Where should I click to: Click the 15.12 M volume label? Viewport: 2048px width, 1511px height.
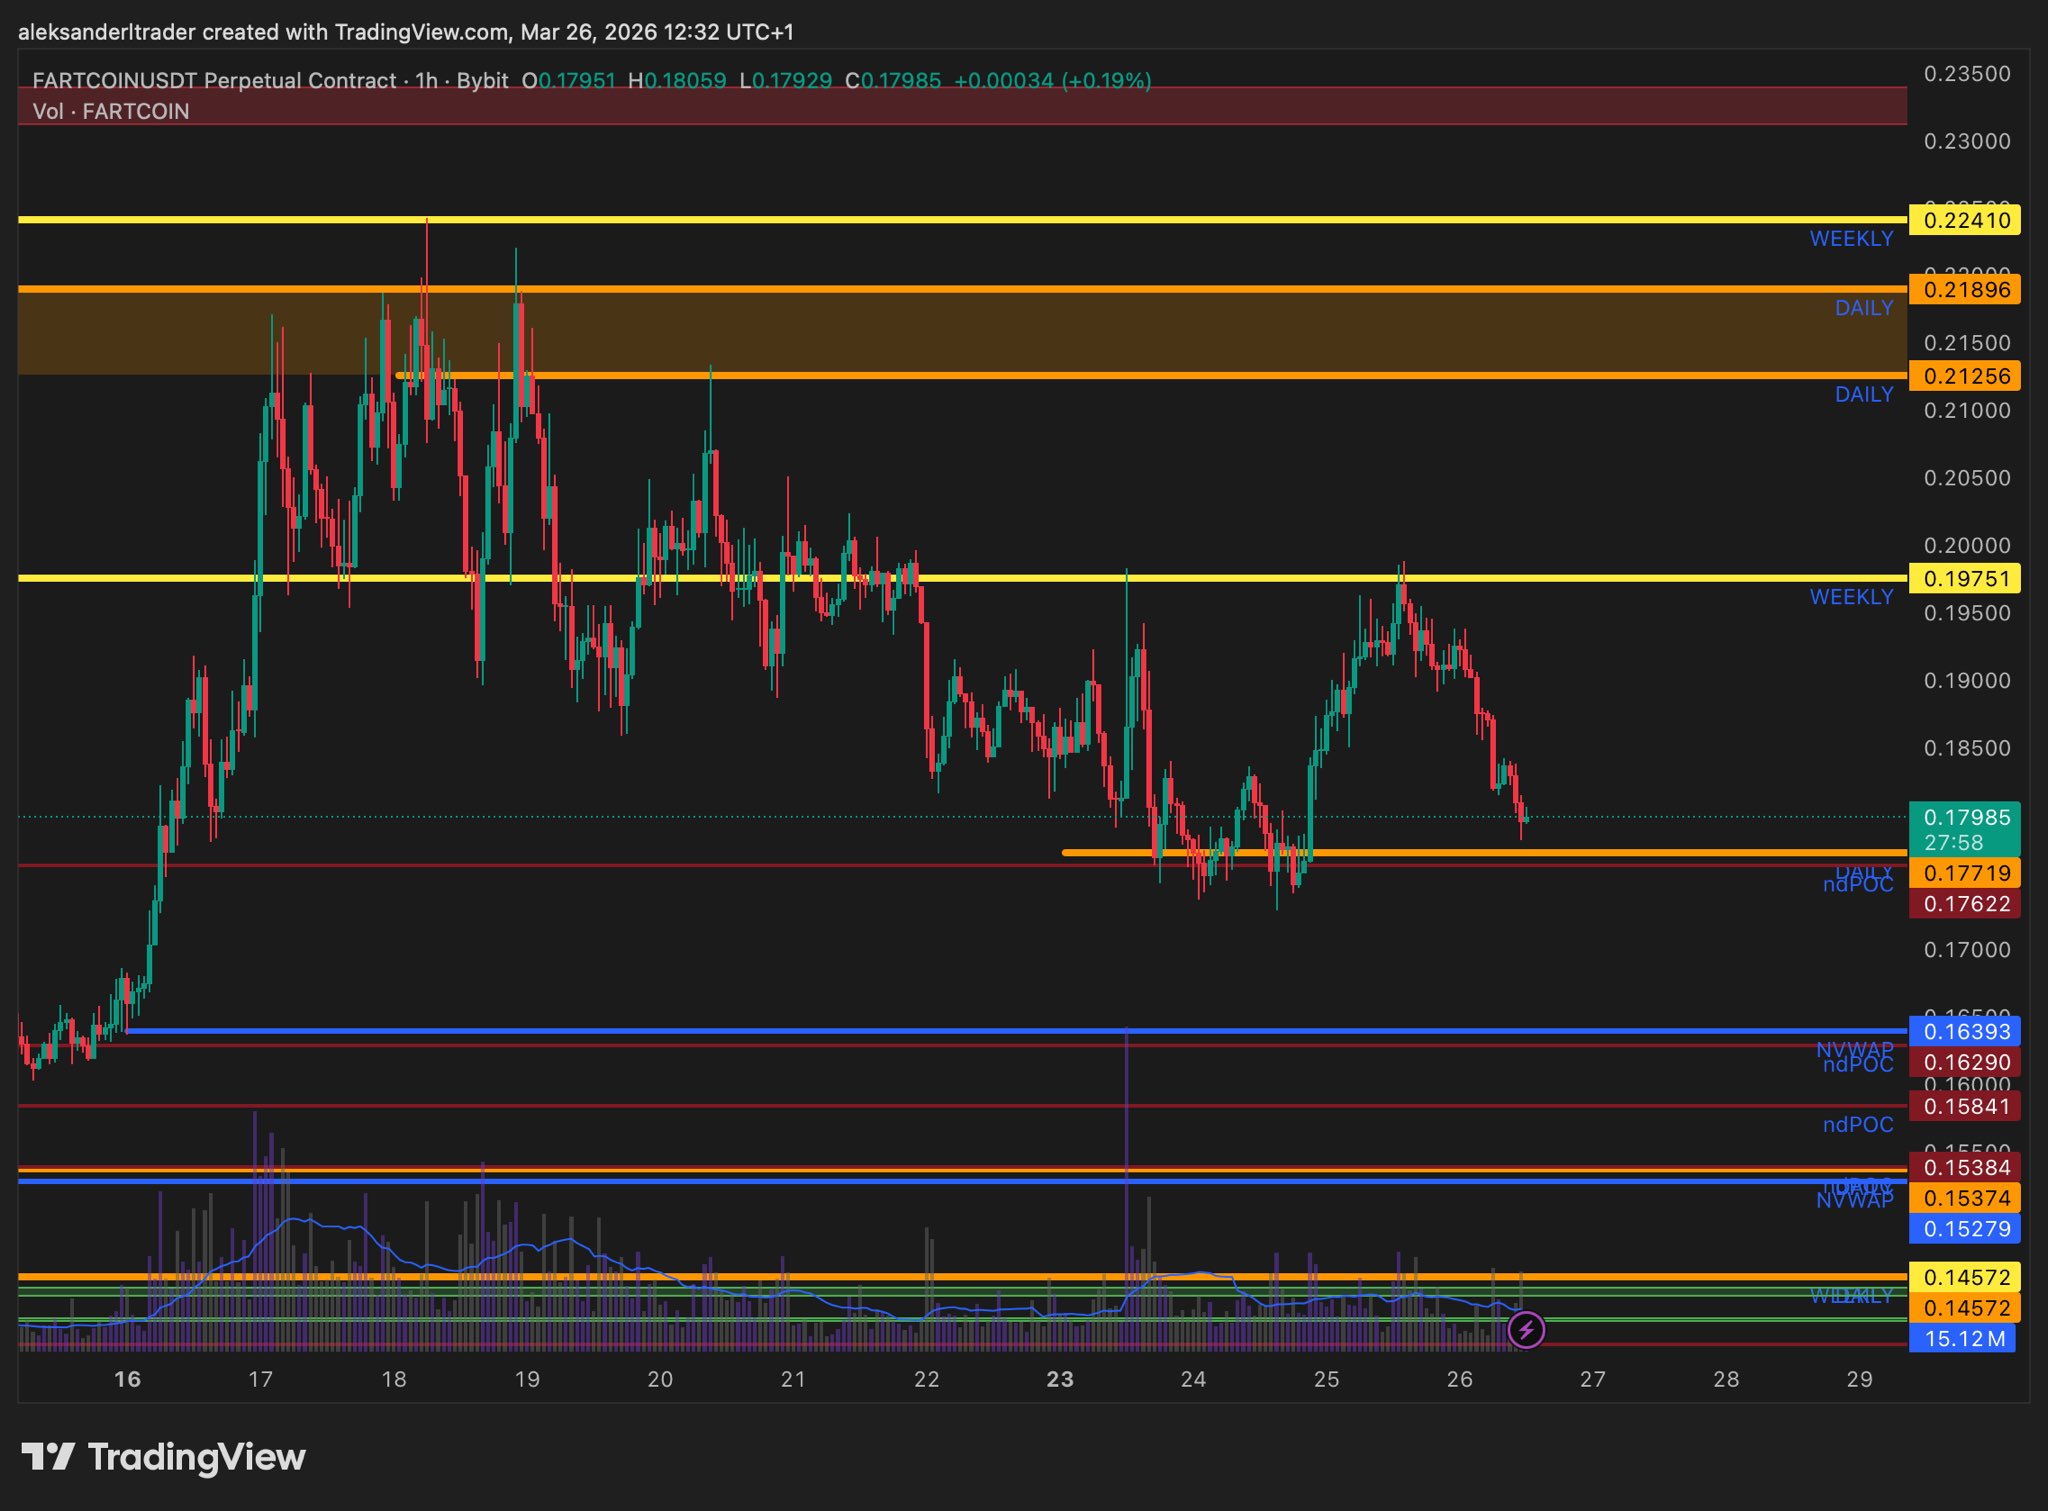click(x=1964, y=1338)
